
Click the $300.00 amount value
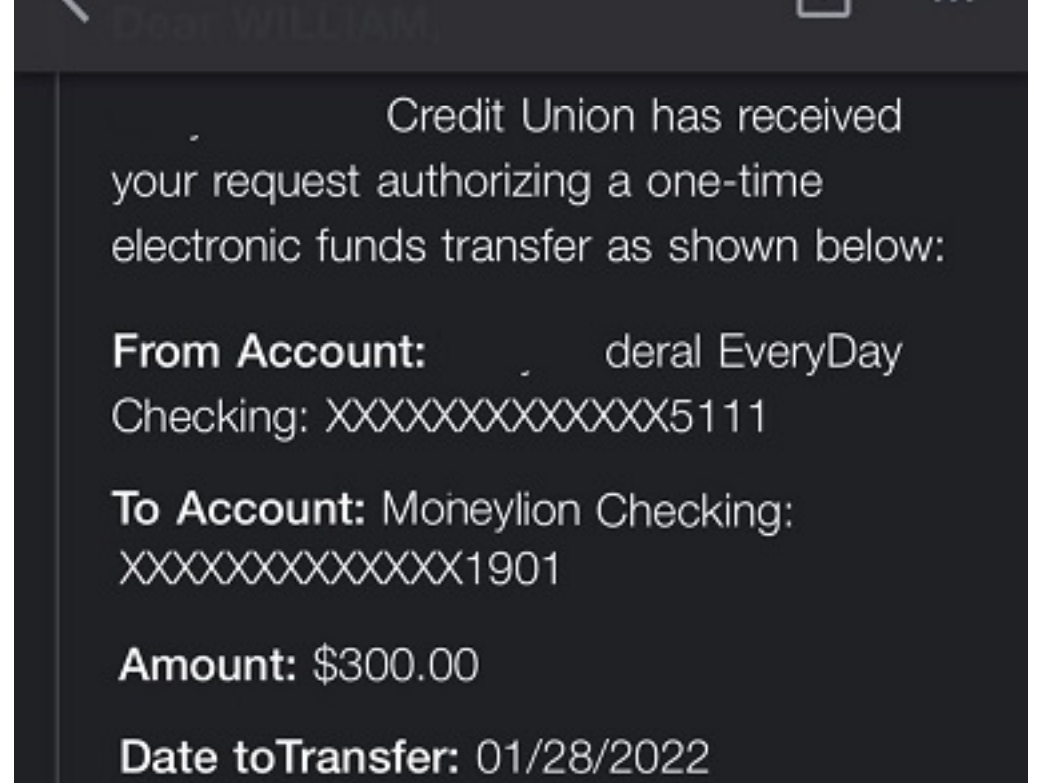tap(396, 664)
